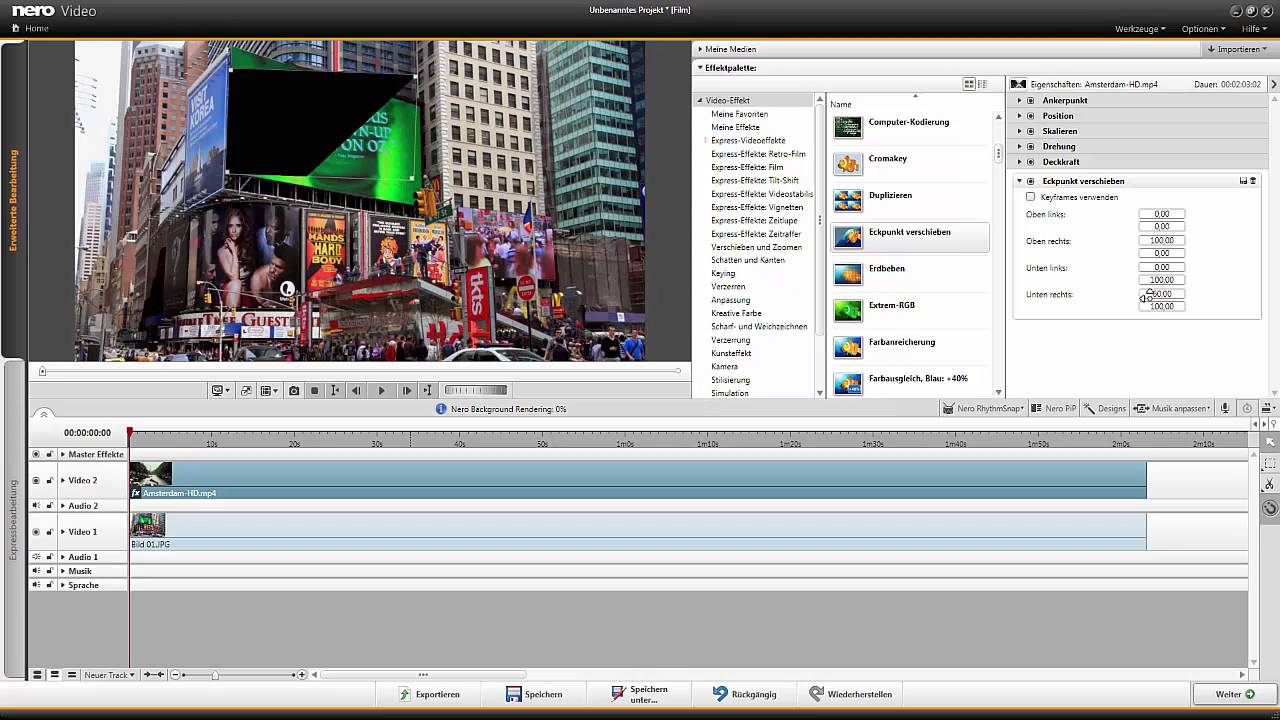Click the Wiederherstellen redo button

[x=850, y=694]
